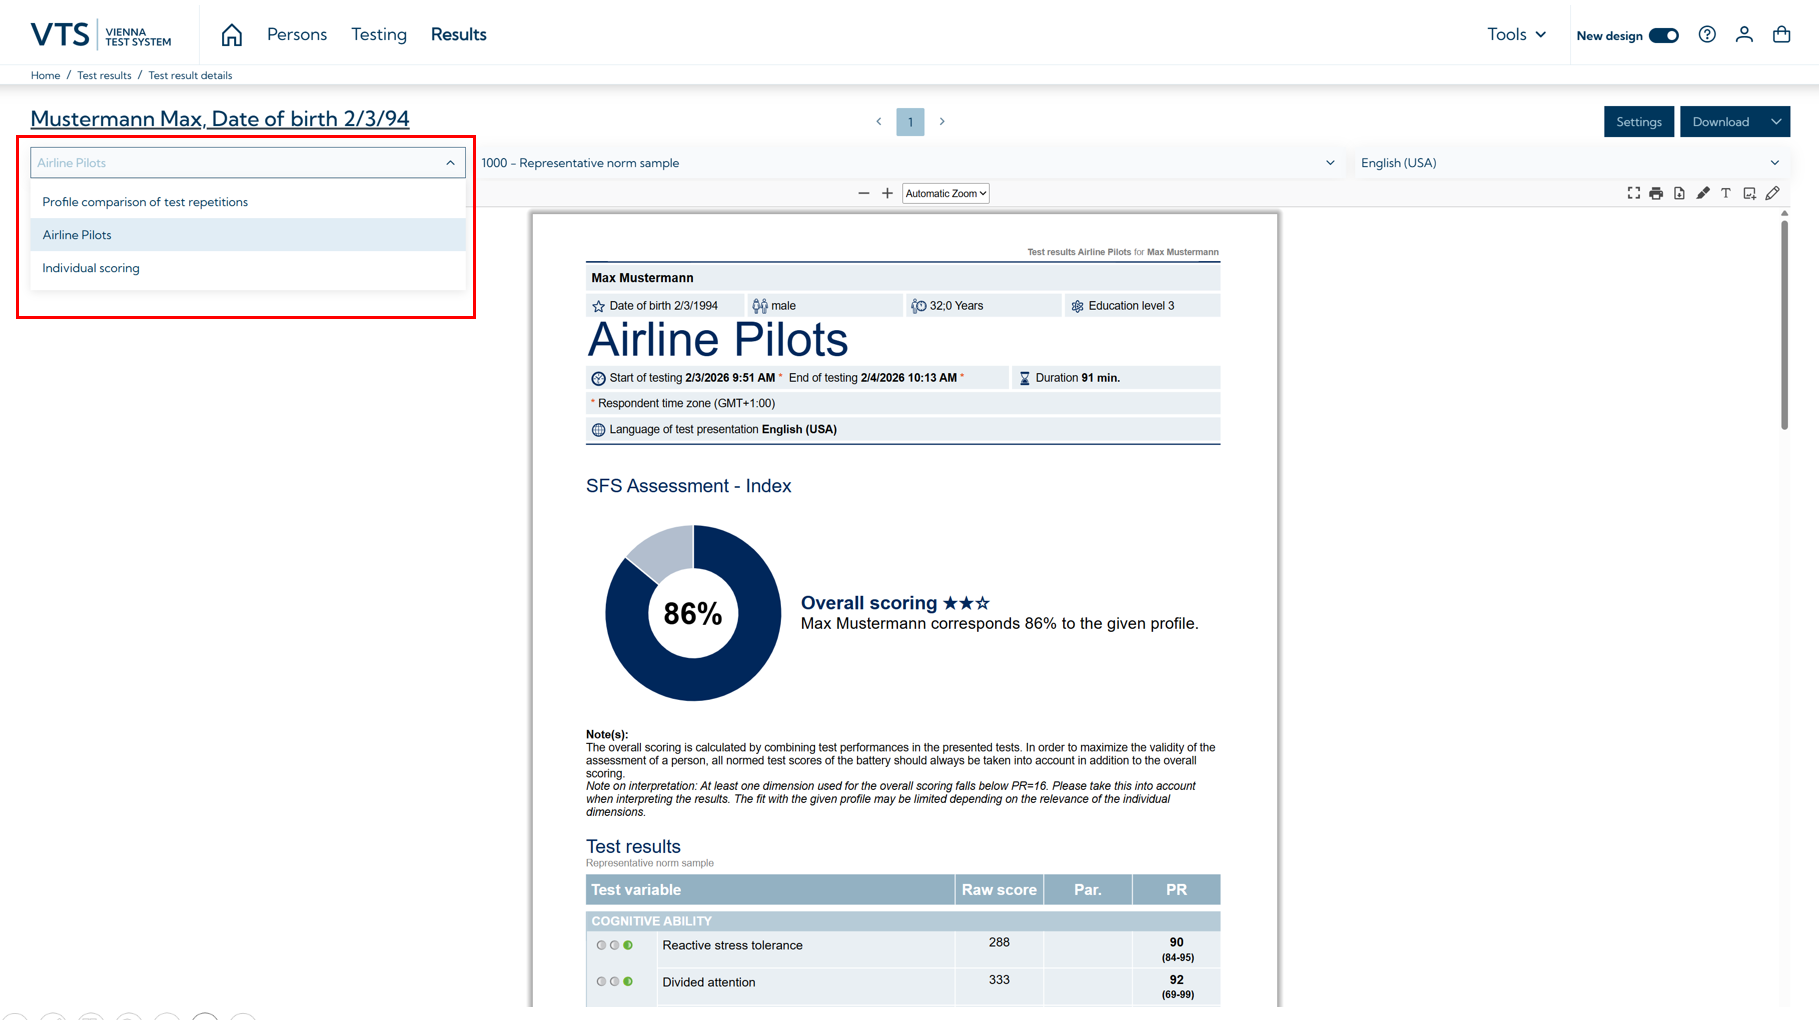This screenshot has width=1819, height=1020.
Task: Enter fullscreen presentation mode in viewer
Action: coord(1633,193)
